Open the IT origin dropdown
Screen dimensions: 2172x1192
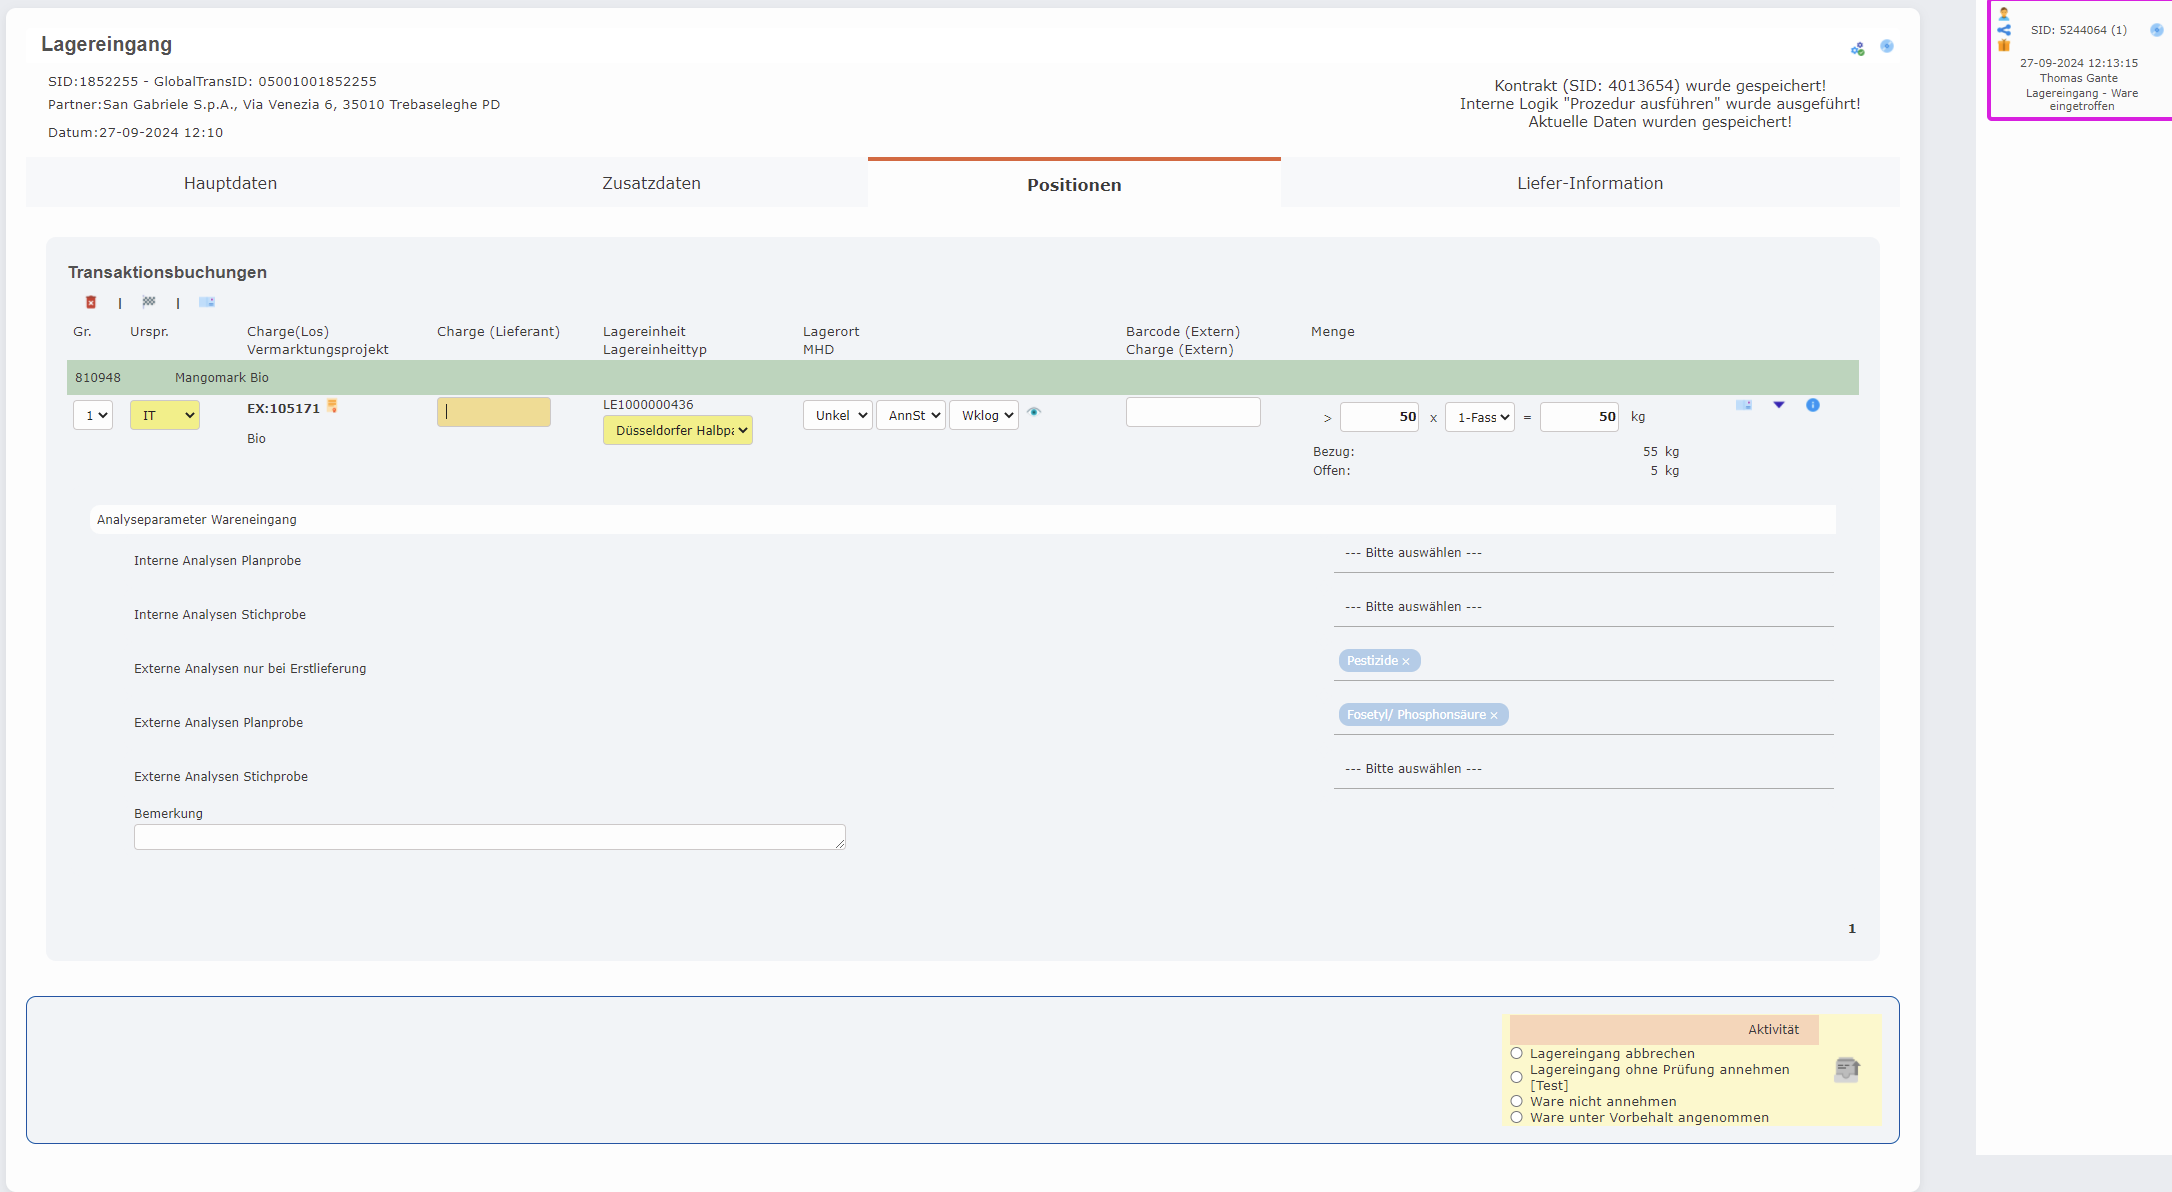(165, 415)
